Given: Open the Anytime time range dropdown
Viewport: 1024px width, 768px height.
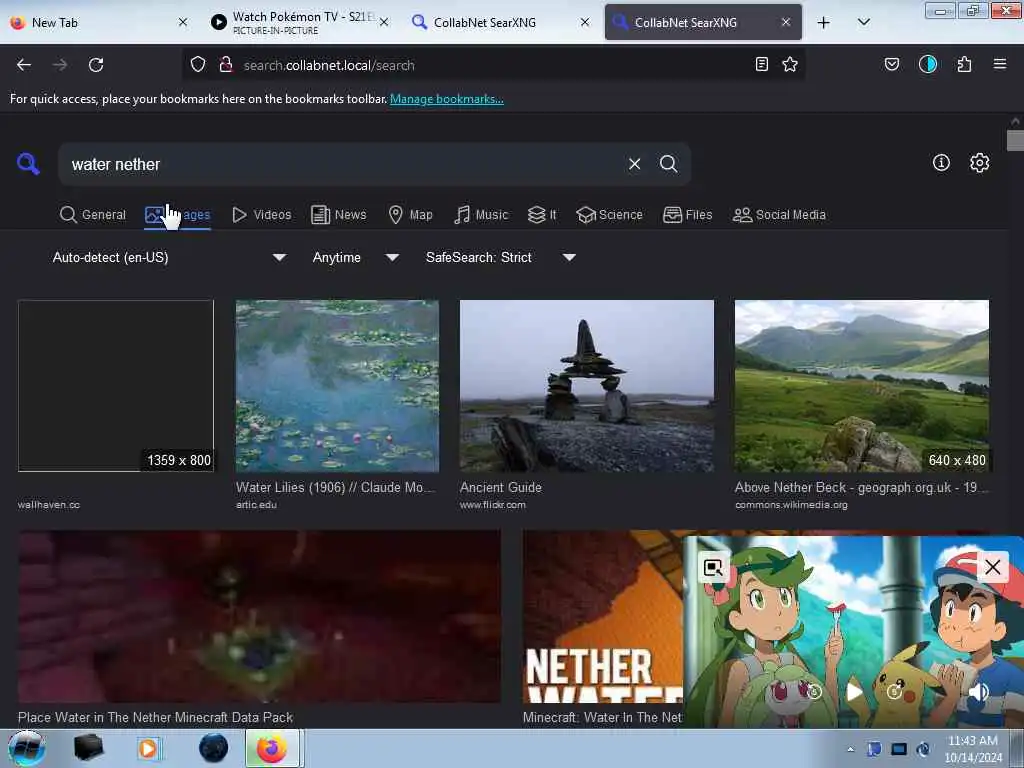Looking at the screenshot, I should [355, 257].
